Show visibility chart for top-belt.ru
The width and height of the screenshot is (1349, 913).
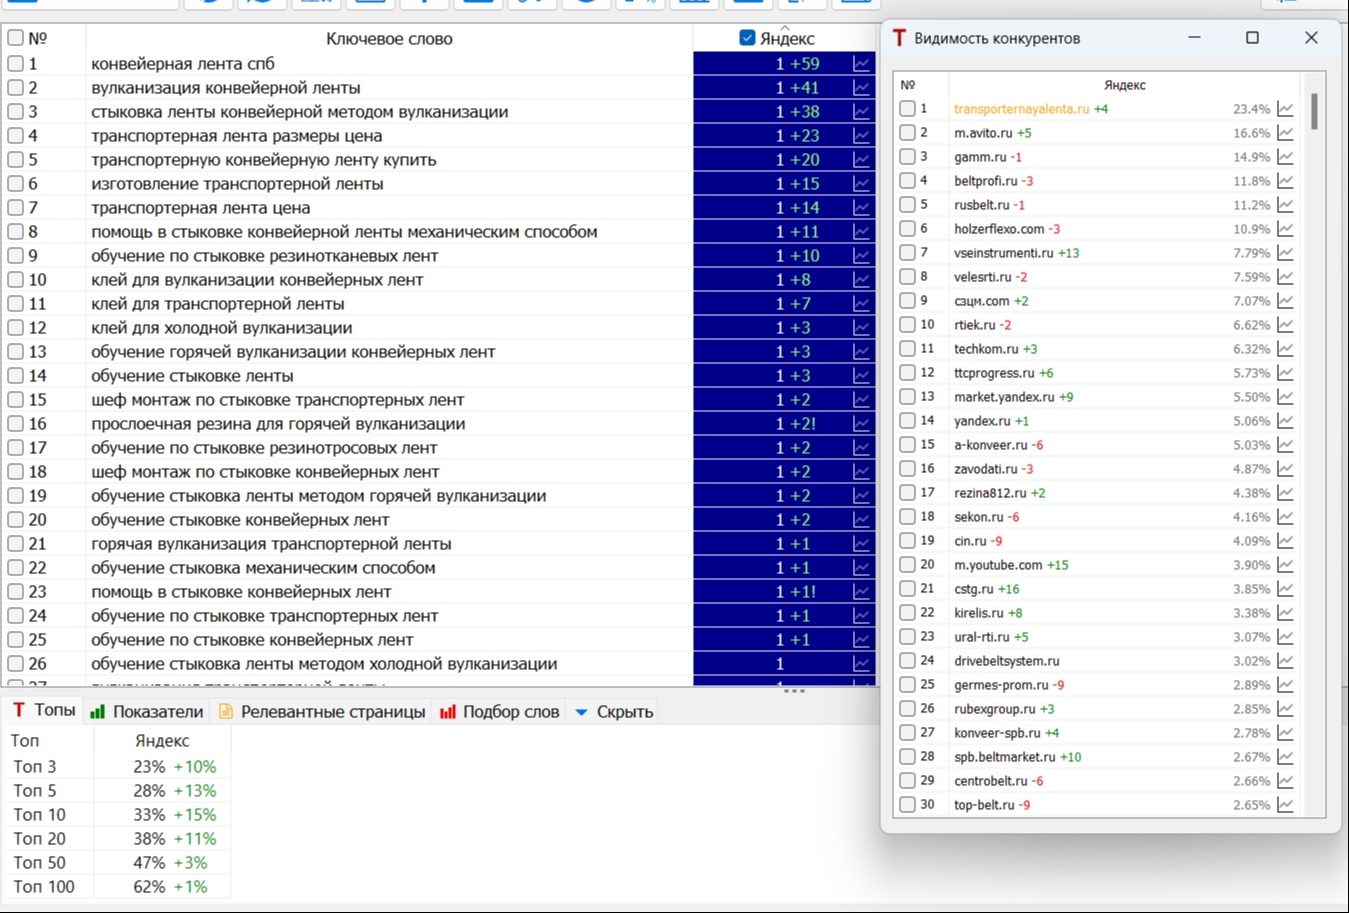coord(1286,805)
